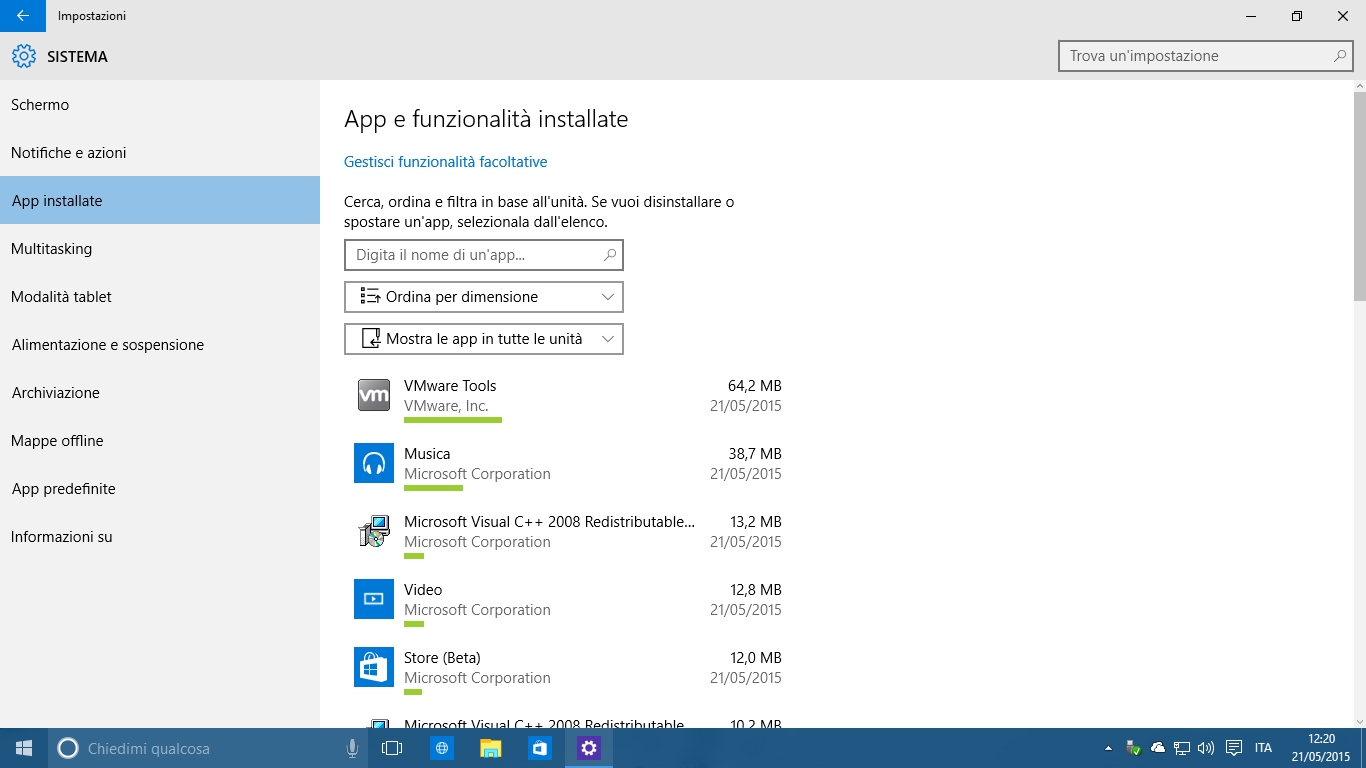
Task: Click the Impostazioni window title
Action: click(92, 16)
